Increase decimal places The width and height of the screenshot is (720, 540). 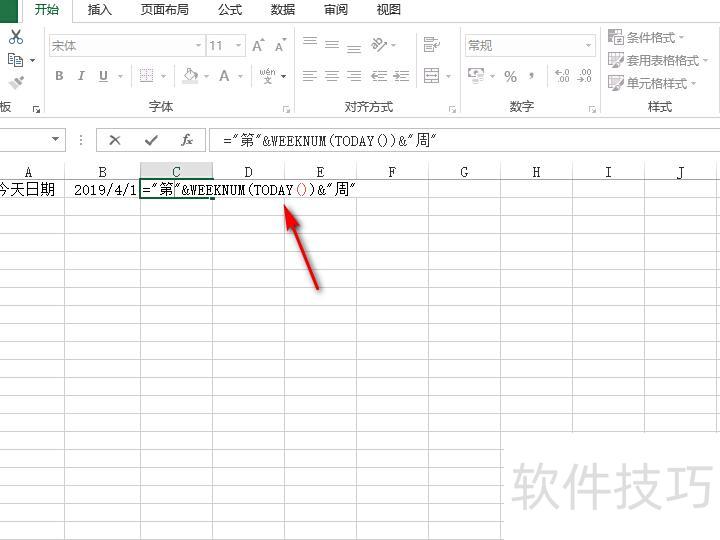click(x=562, y=76)
